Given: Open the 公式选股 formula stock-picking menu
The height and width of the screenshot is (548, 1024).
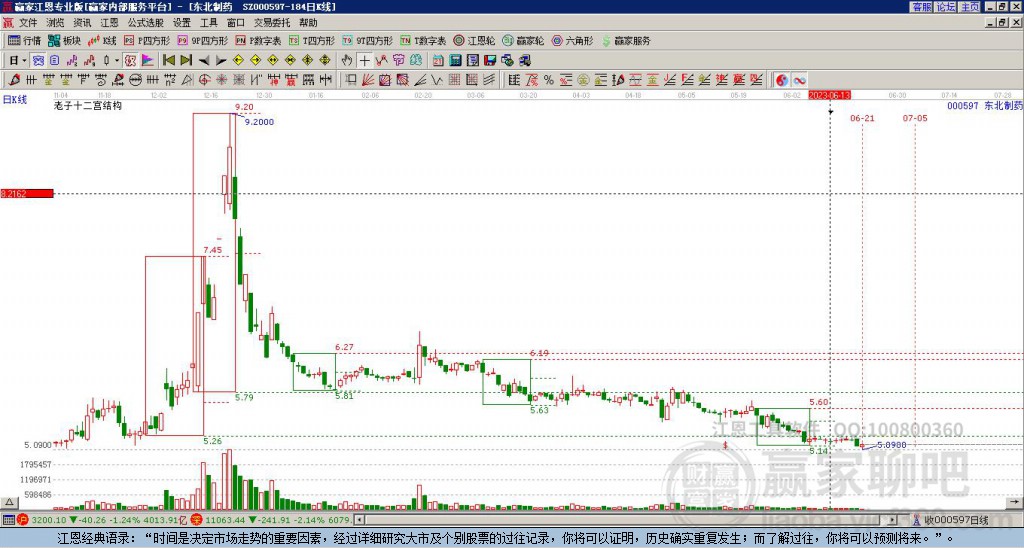Looking at the screenshot, I should (x=147, y=22).
